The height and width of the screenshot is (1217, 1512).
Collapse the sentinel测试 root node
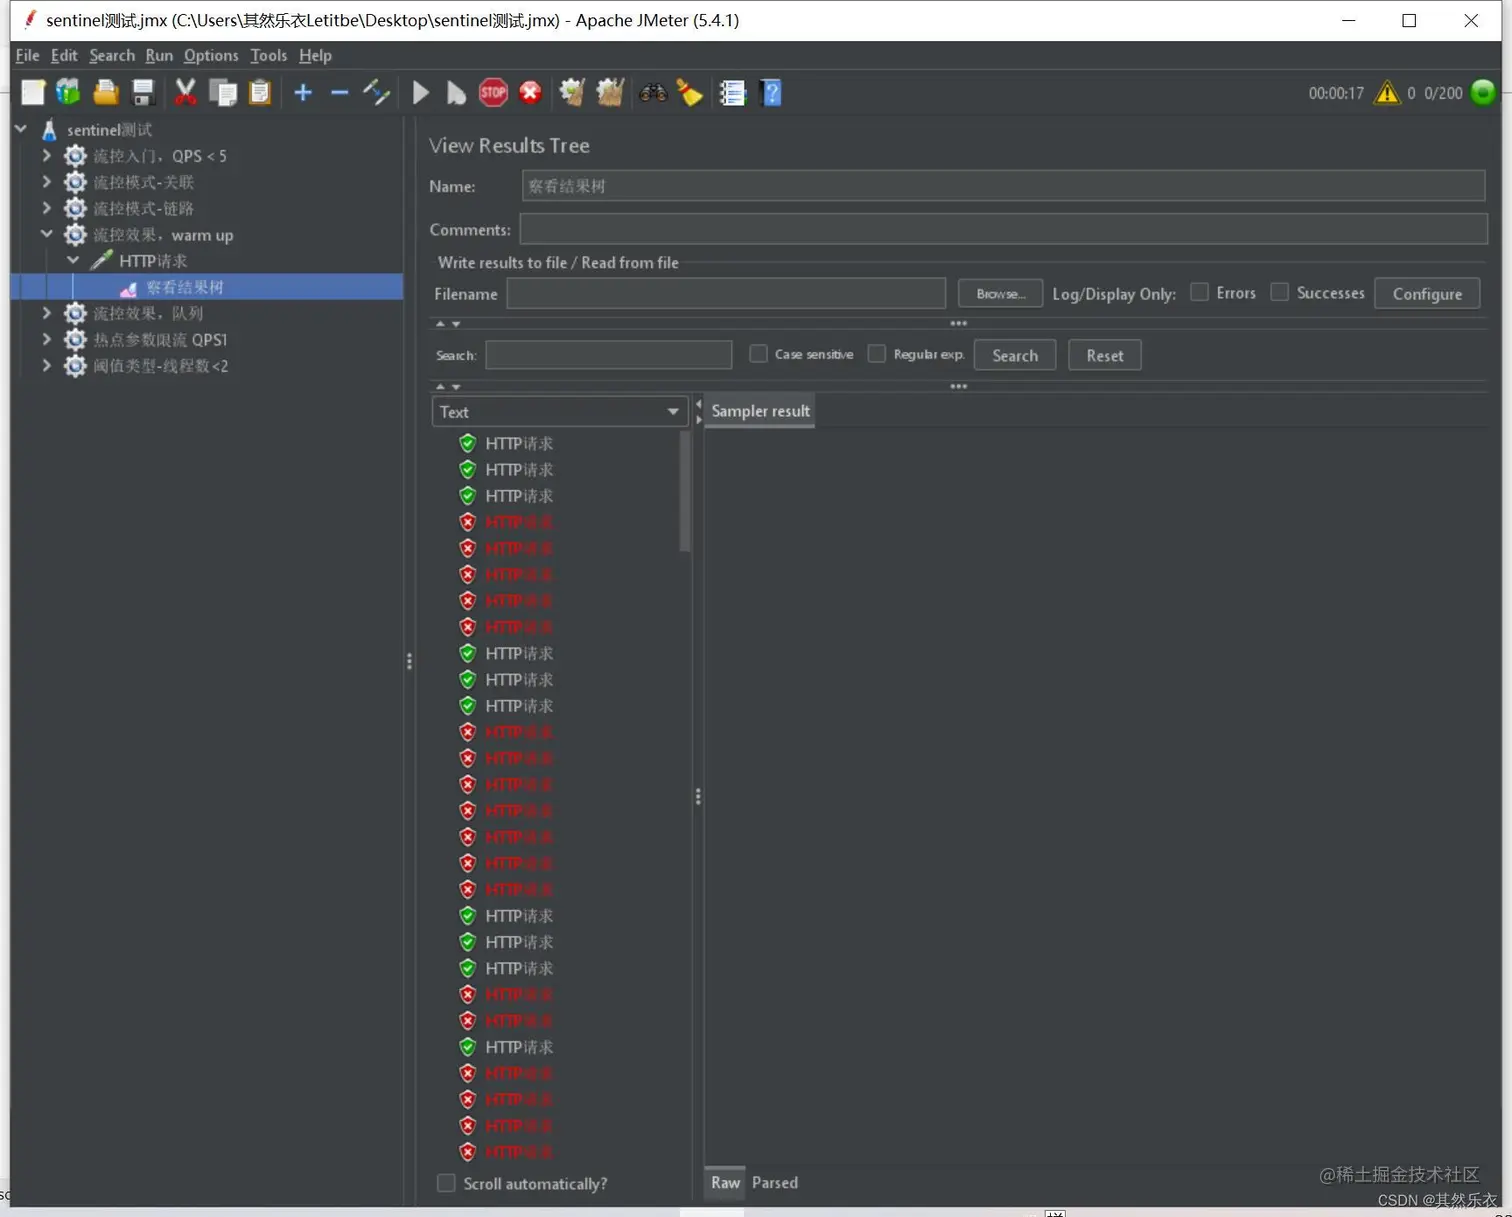(x=21, y=129)
